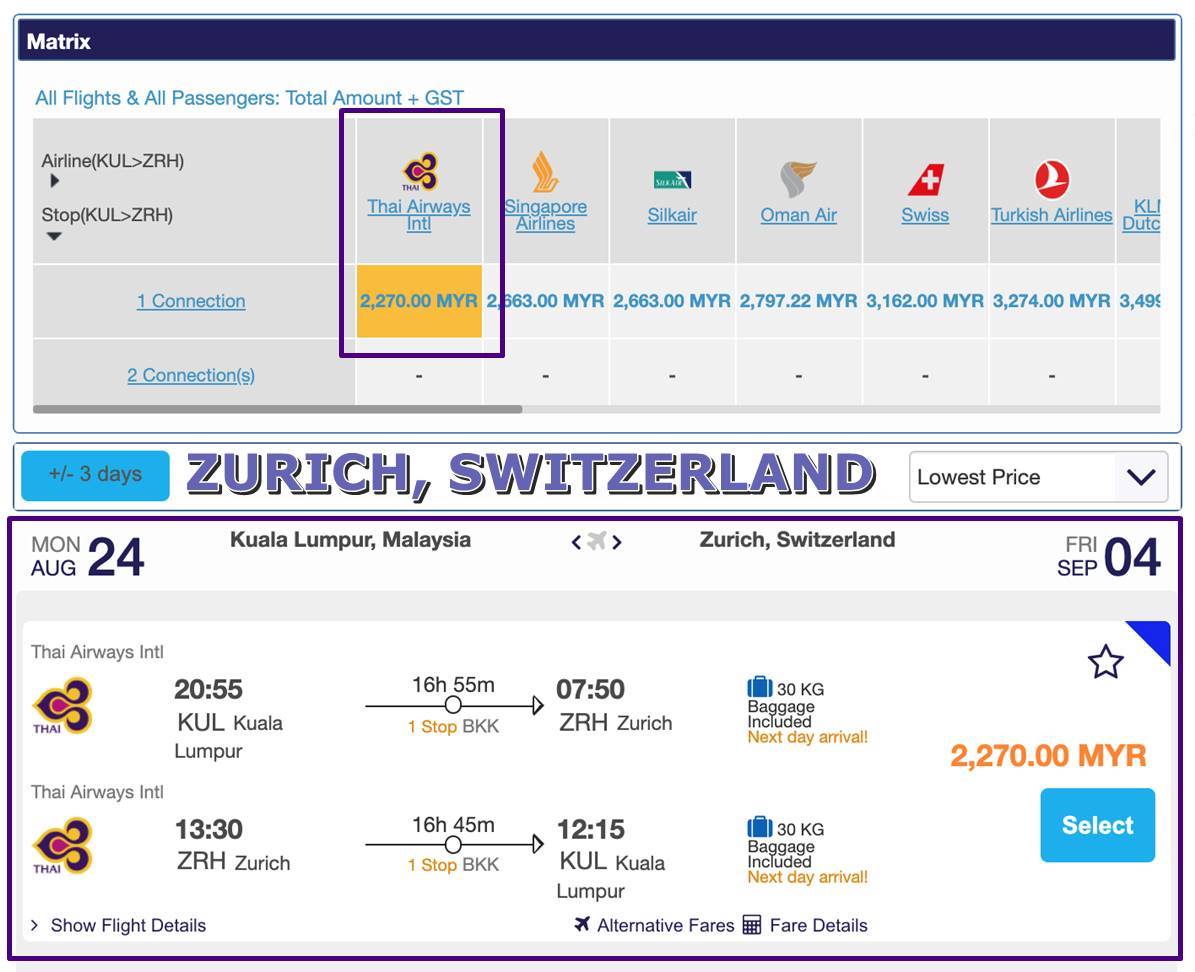Open Silkair airline link

pyautogui.click(x=672, y=215)
